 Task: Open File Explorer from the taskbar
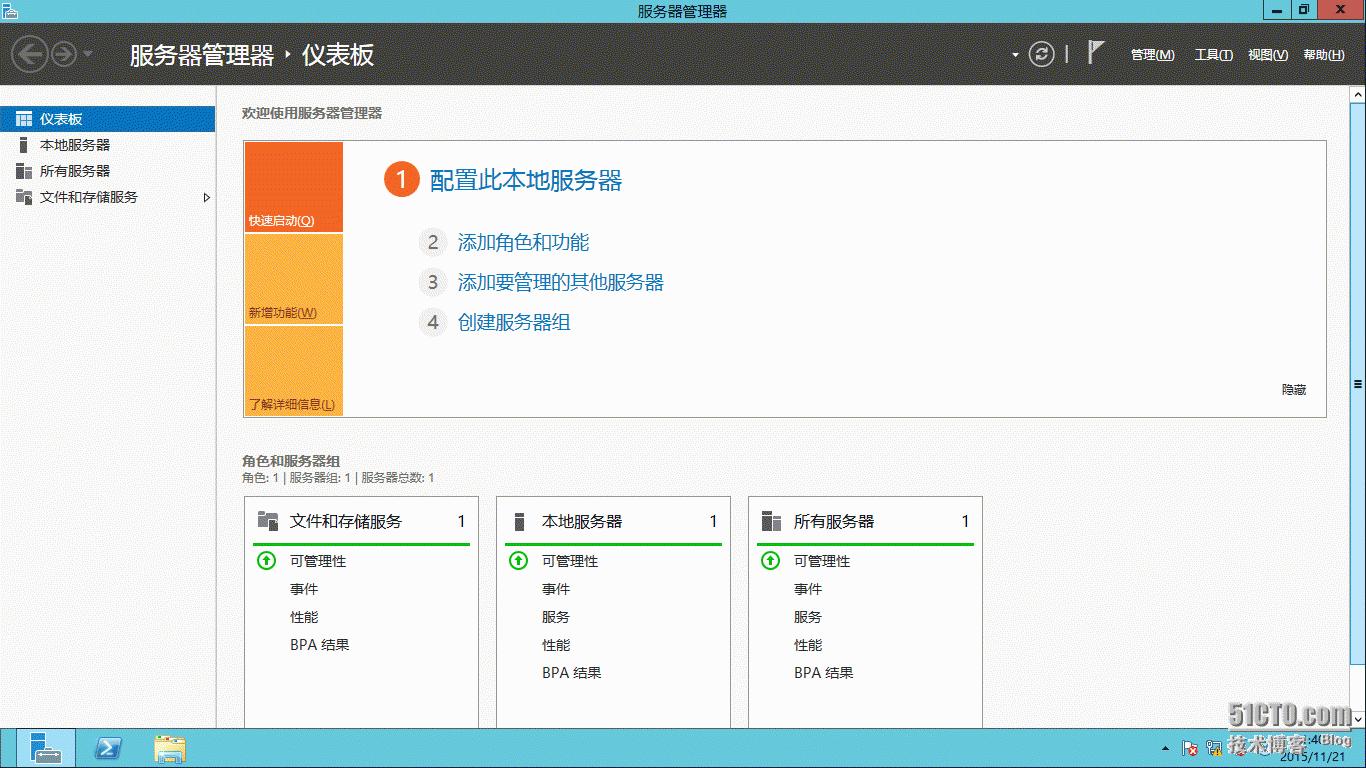click(x=170, y=748)
